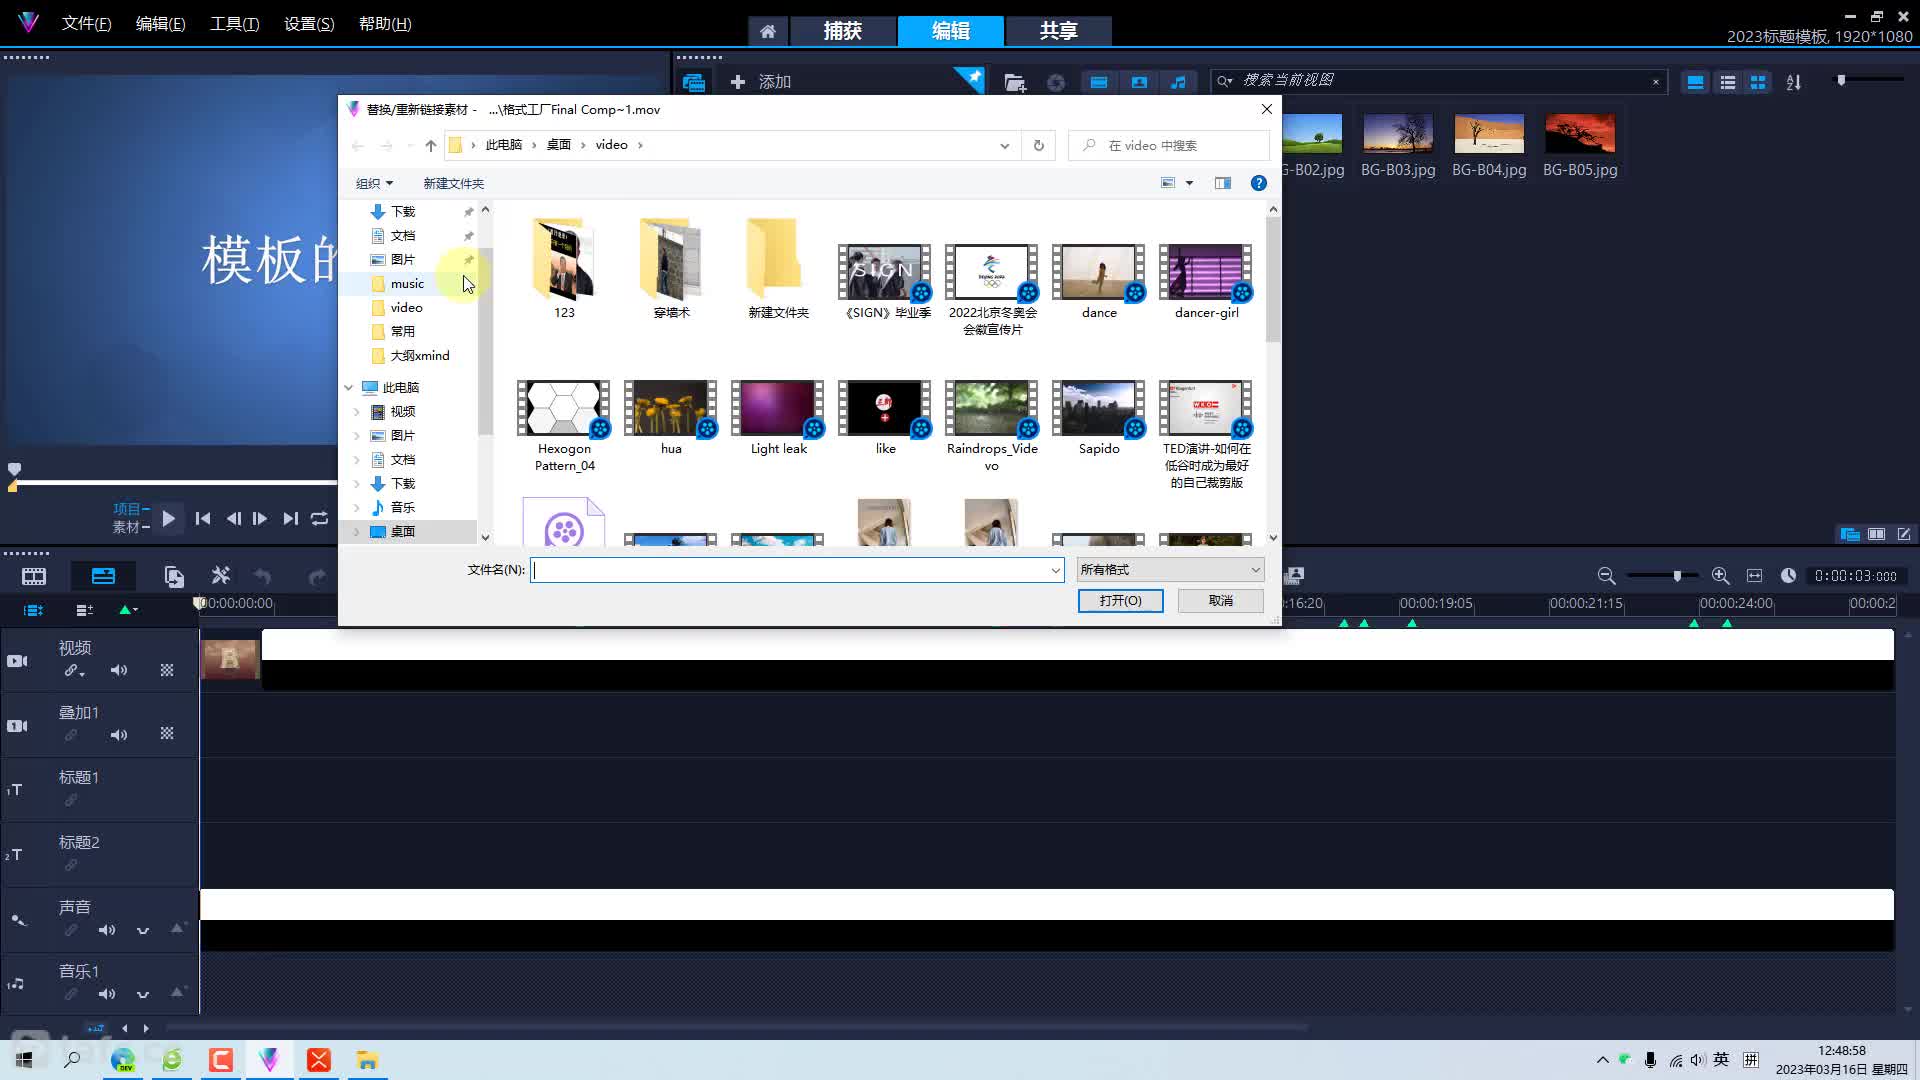
Task: Open the media library panel icon
Action: point(693,82)
